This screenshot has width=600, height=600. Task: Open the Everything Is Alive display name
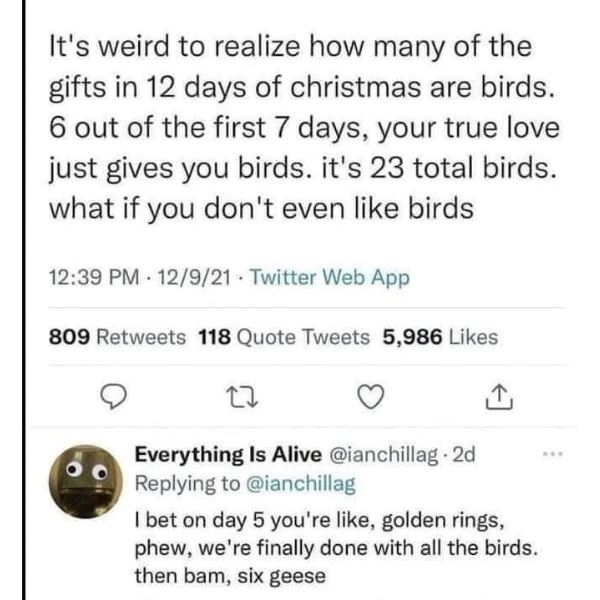[225, 454]
